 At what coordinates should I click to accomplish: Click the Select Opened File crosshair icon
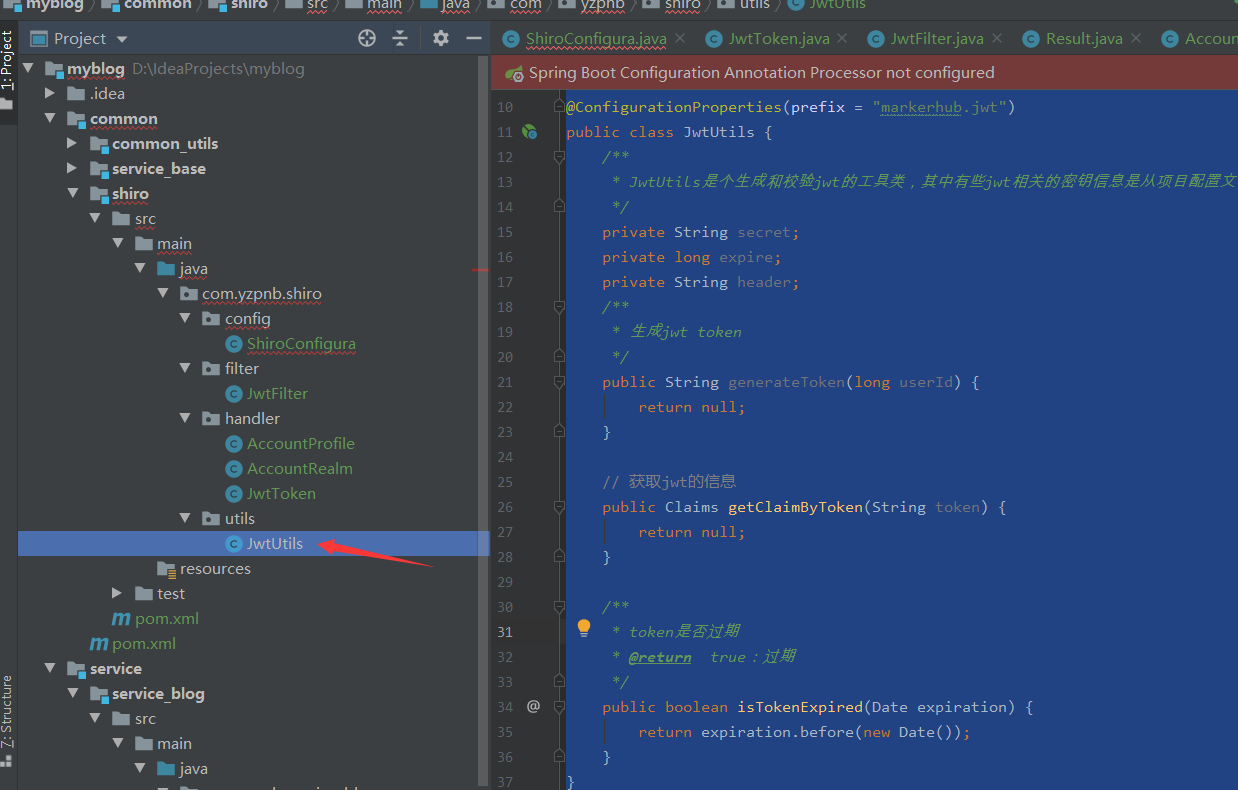(366, 37)
